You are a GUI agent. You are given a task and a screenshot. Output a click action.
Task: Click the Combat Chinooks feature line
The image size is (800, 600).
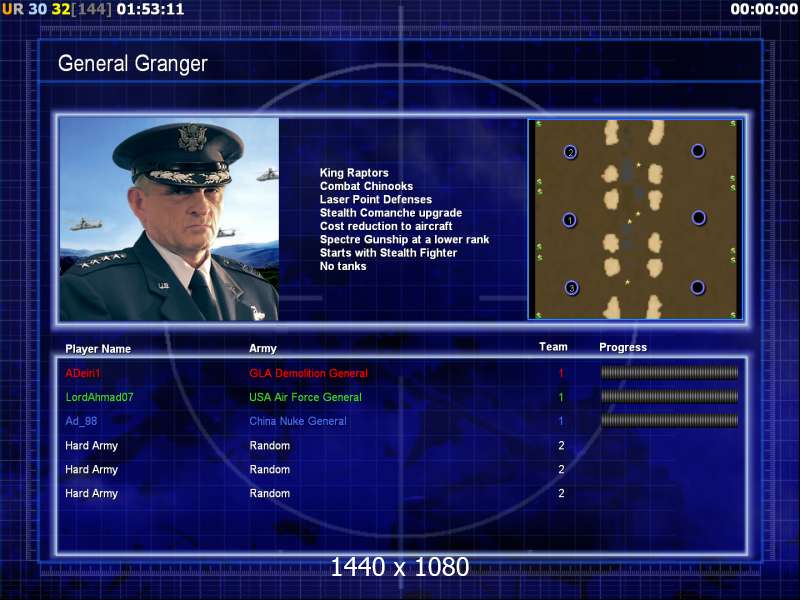[x=366, y=186]
